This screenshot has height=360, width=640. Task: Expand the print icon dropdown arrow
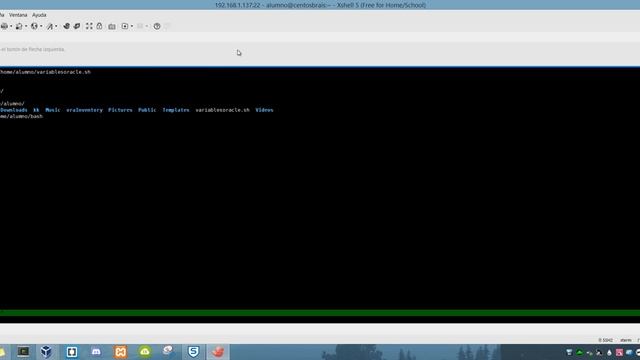(11, 26)
